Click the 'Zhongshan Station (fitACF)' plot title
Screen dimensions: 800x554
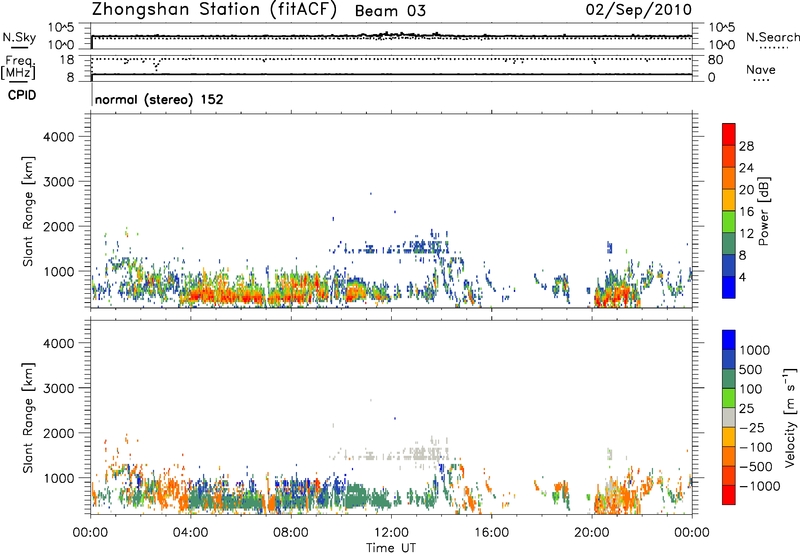pos(215,10)
